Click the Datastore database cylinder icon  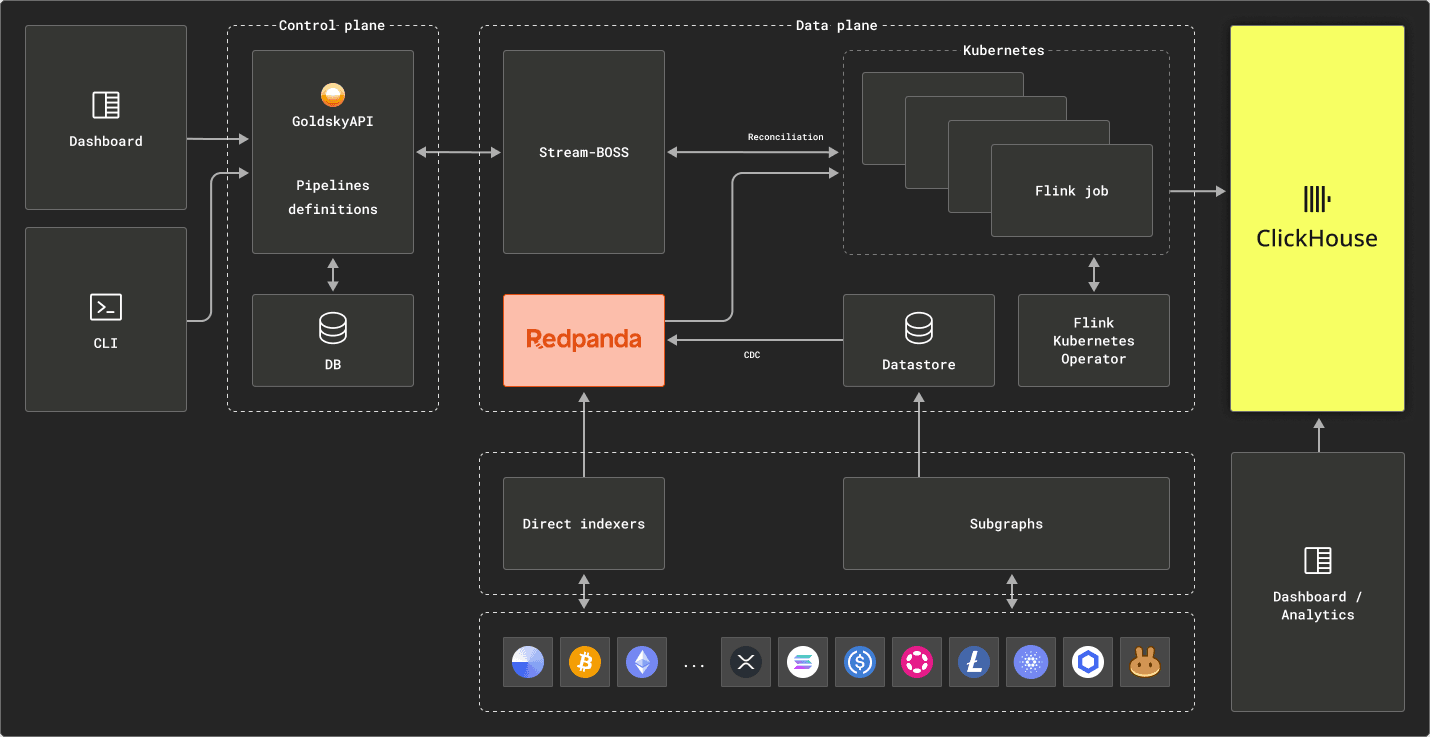(x=918, y=327)
